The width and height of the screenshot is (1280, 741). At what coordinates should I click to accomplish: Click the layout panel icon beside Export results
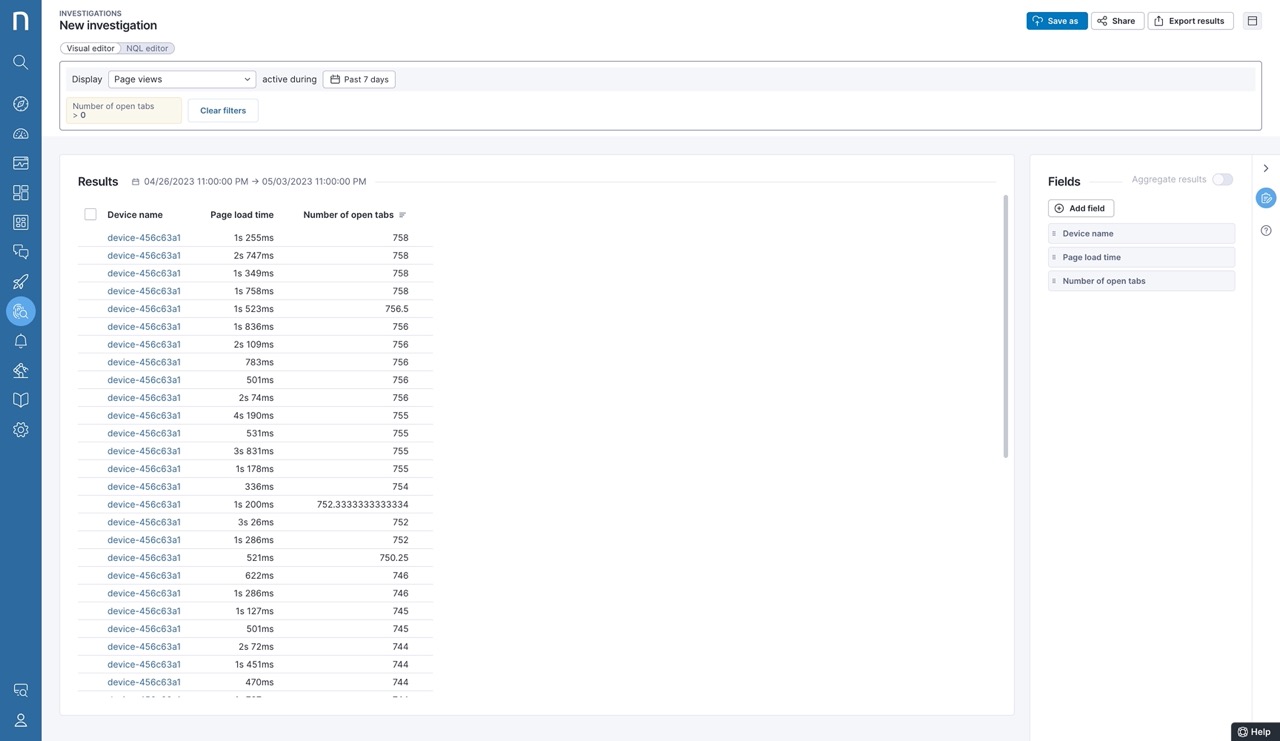coord(1252,21)
